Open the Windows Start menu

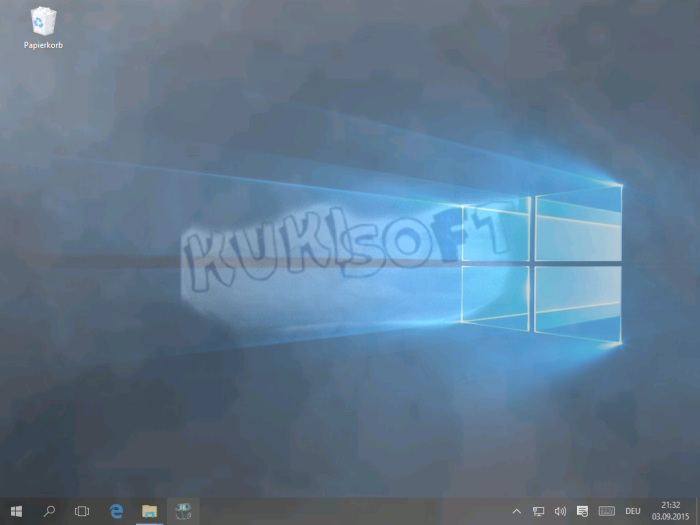(16, 511)
